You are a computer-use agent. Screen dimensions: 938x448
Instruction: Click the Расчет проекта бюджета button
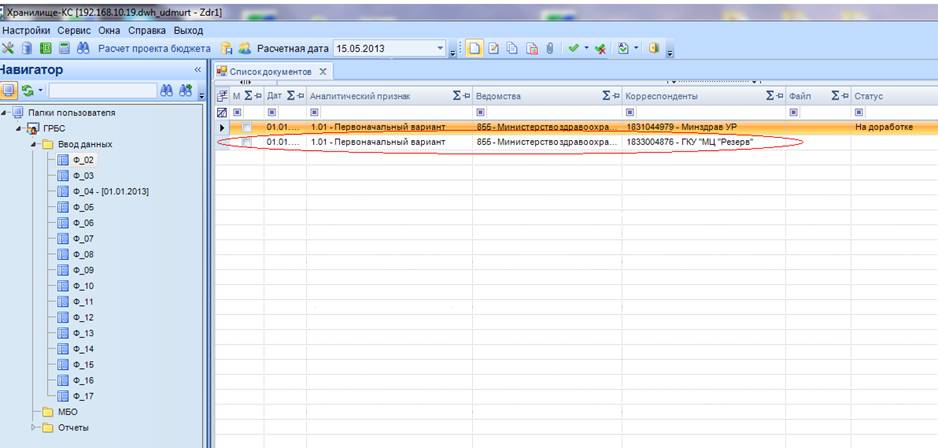click(x=153, y=48)
